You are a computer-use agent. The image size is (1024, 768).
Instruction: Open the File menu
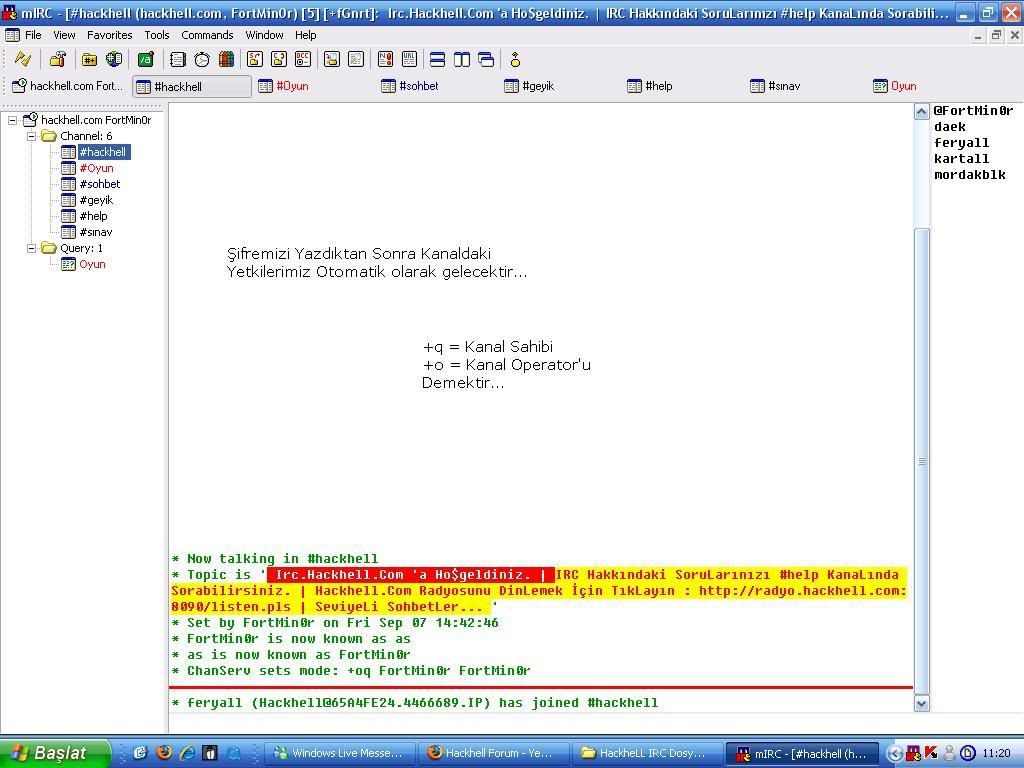(33, 35)
